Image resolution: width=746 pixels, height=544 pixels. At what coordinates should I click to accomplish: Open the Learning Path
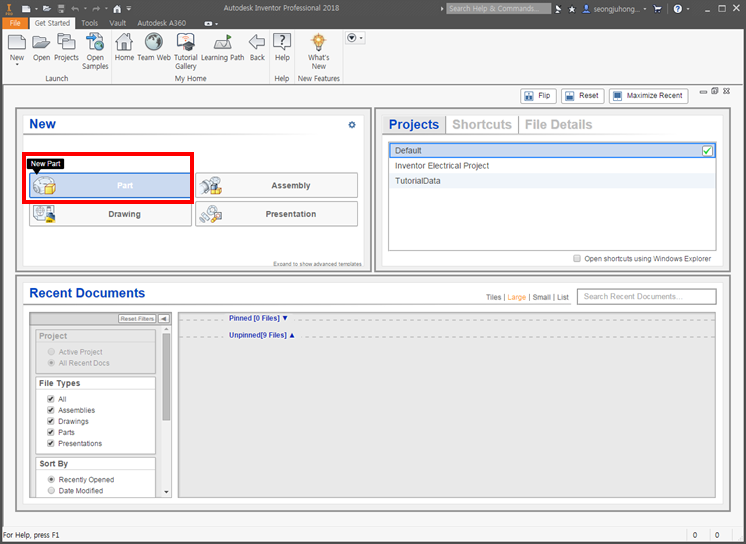[x=222, y=43]
